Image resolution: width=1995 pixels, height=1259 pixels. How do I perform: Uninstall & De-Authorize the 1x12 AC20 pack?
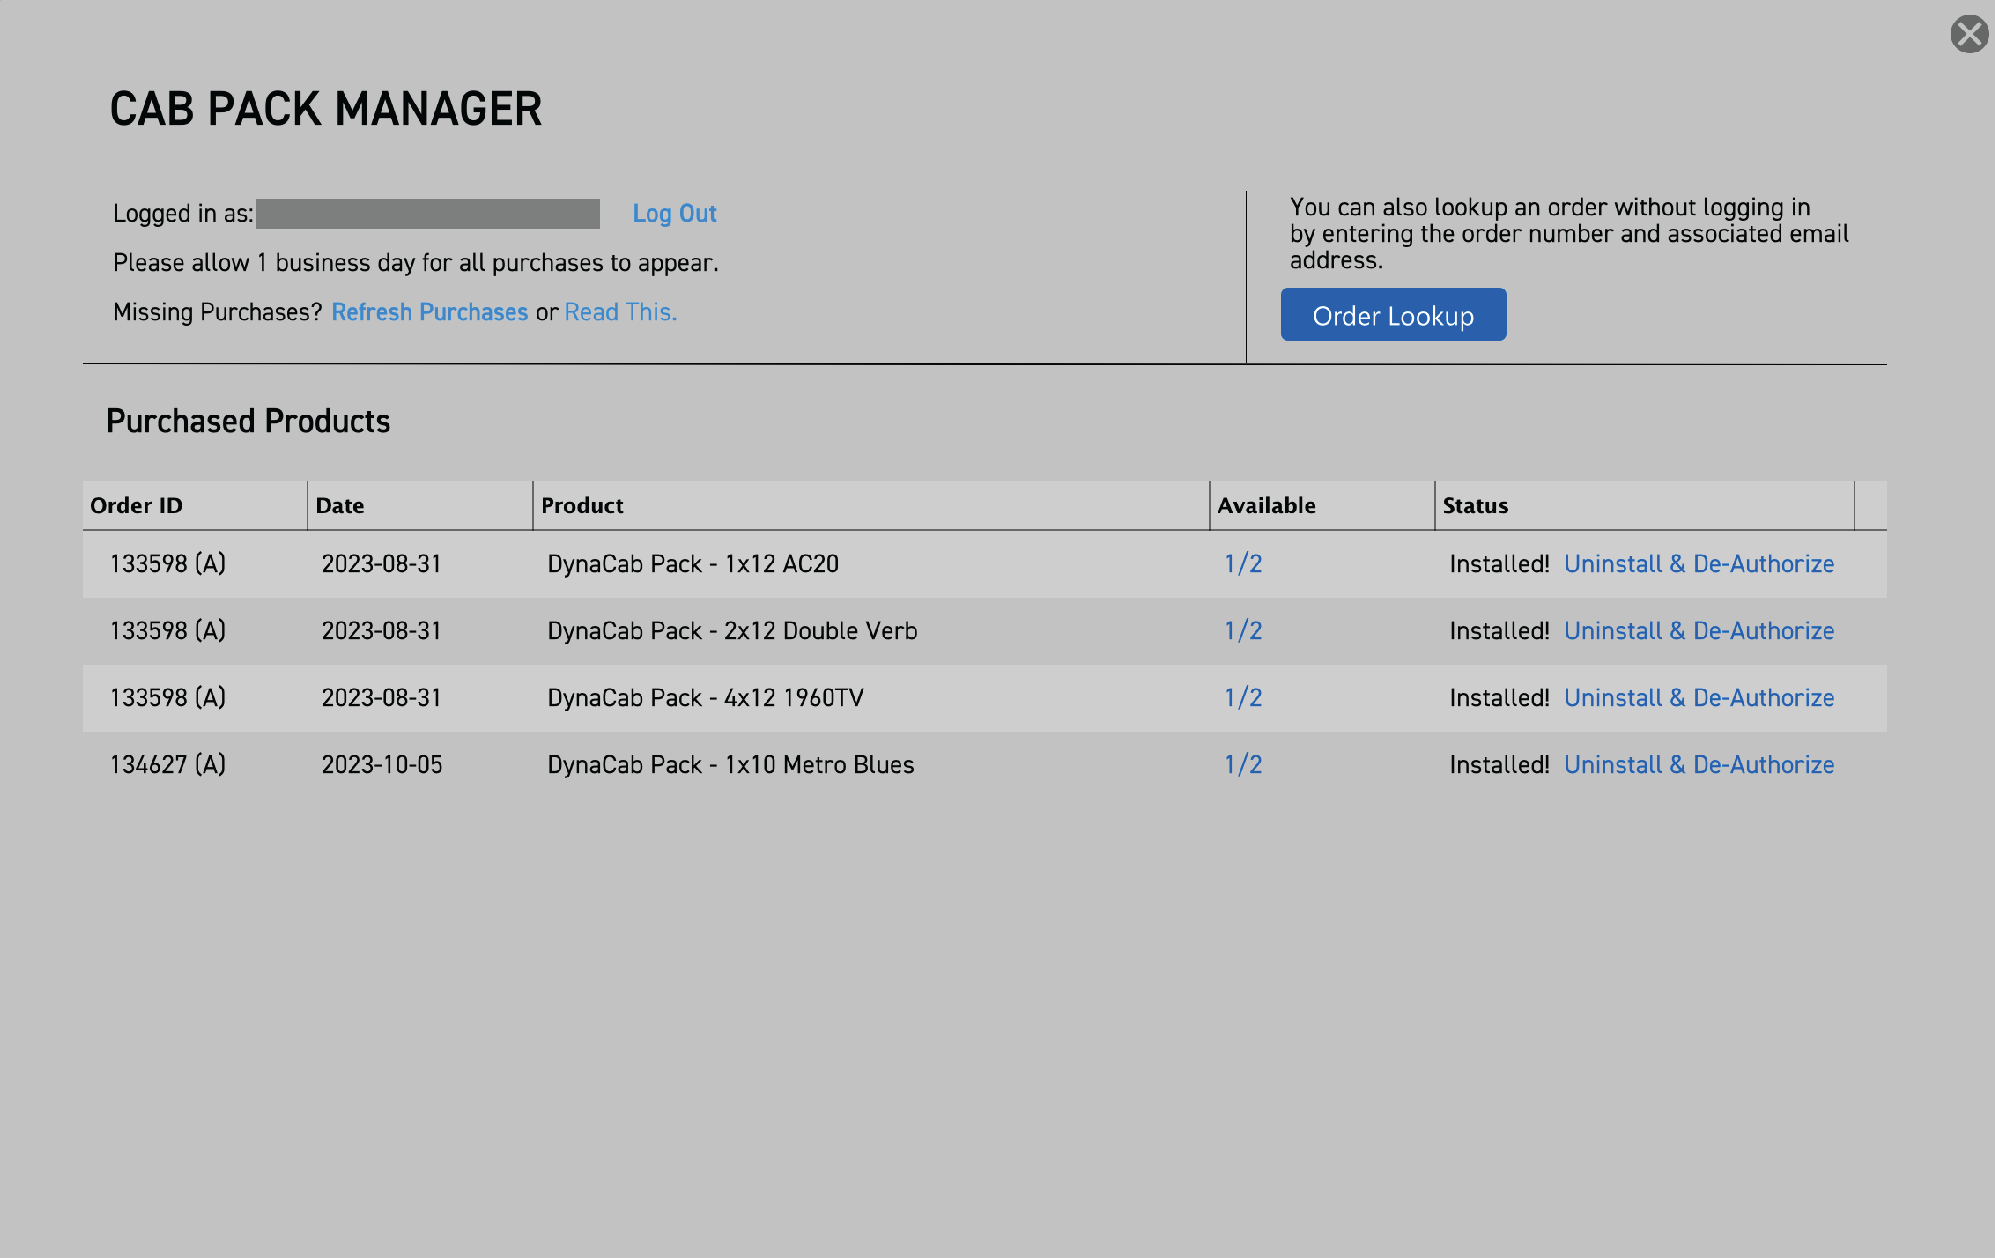pyautogui.click(x=1698, y=564)
